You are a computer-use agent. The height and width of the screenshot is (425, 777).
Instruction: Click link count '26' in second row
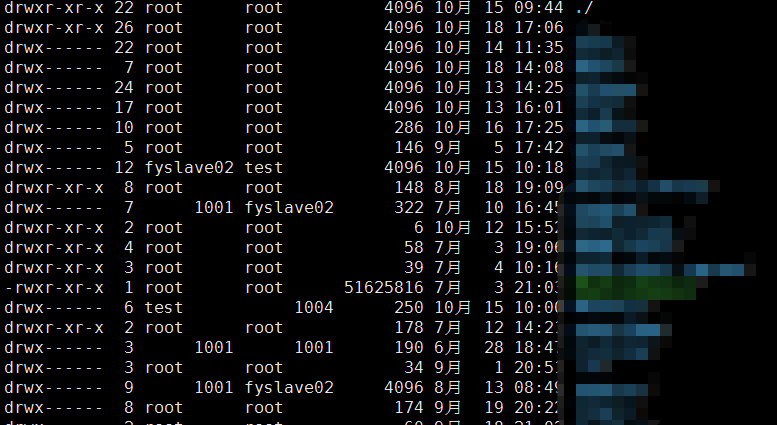(124, 28)
